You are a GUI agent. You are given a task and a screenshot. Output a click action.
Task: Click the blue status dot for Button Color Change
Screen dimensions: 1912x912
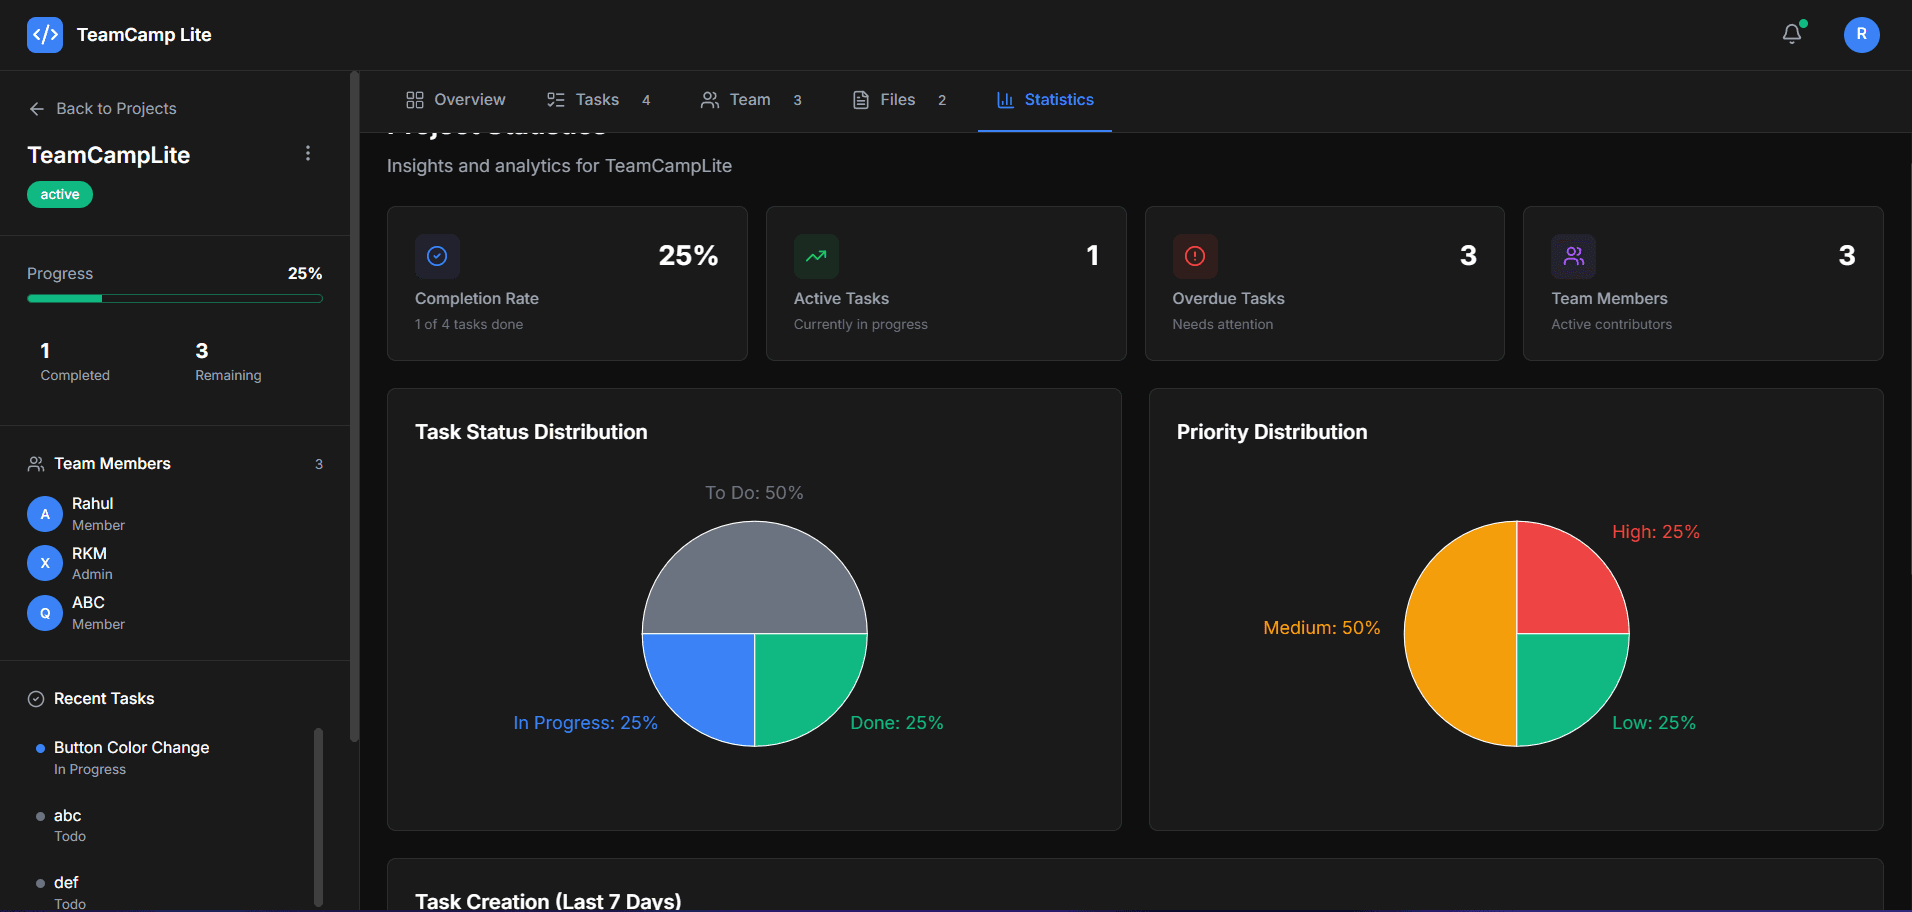point(40,748)
